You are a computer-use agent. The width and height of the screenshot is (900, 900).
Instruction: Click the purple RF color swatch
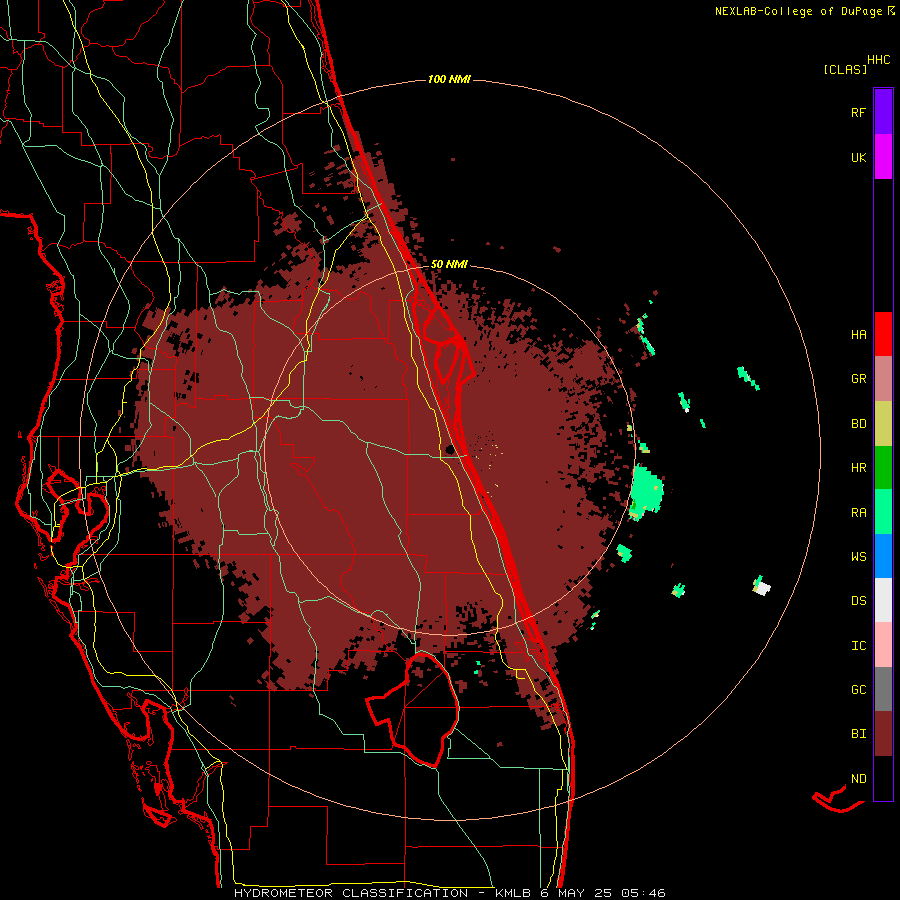(x=883, y=112)
